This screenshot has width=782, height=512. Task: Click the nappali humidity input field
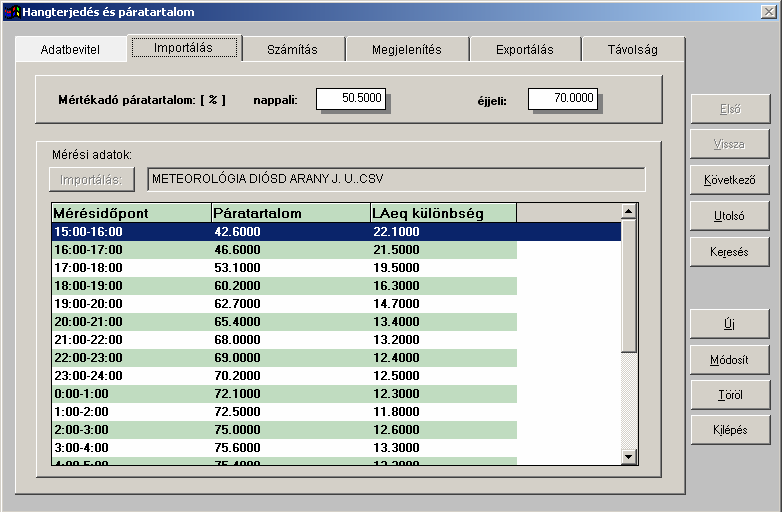(351, 98)
